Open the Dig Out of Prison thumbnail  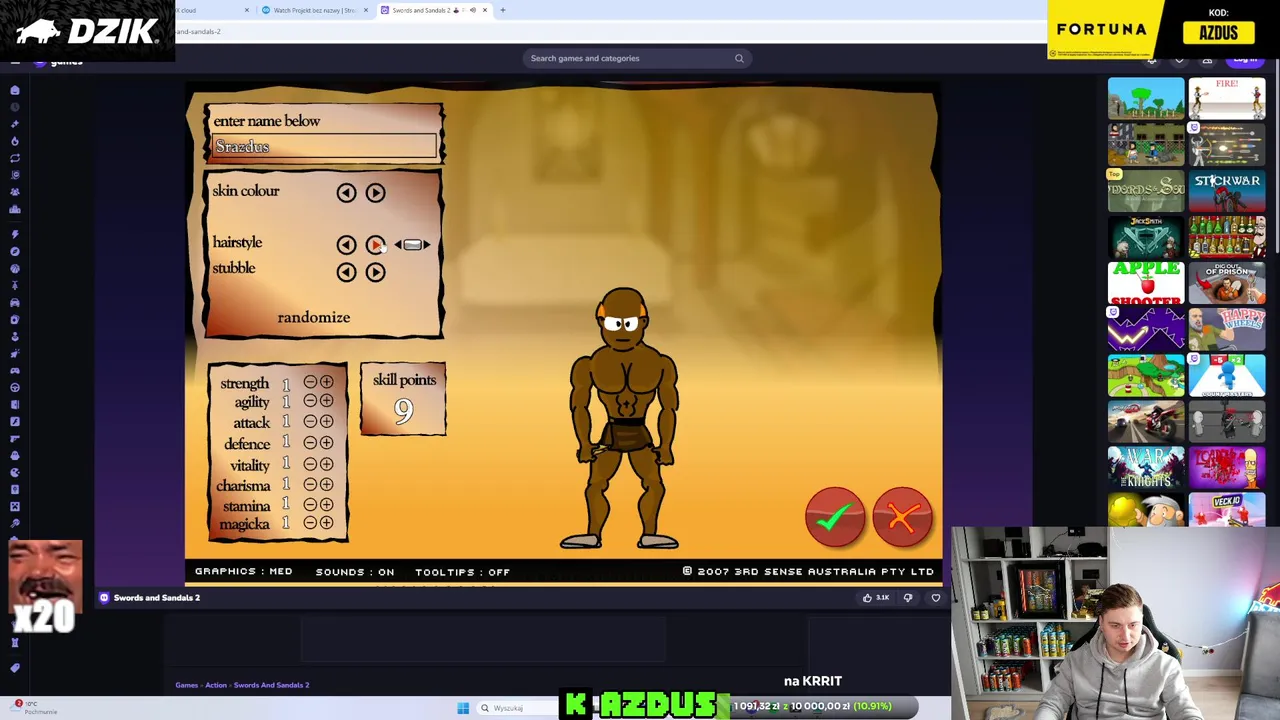tap(1227, 283)
